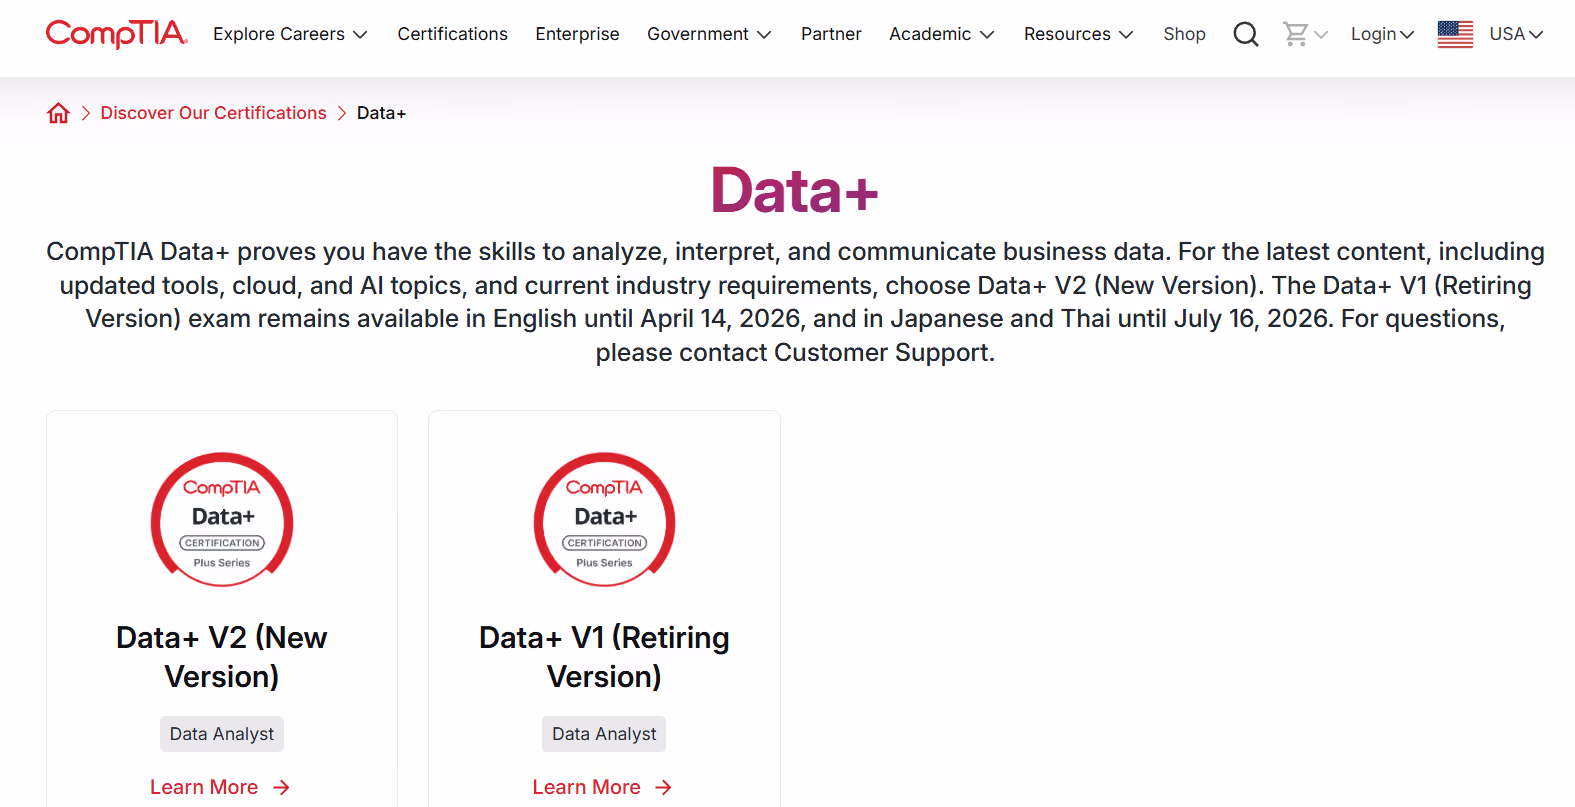Image resolution: width=1575 pixels, height=807 pixels.
Task: Expand the Resources dropdown
Action: (x=1079, y=34)
